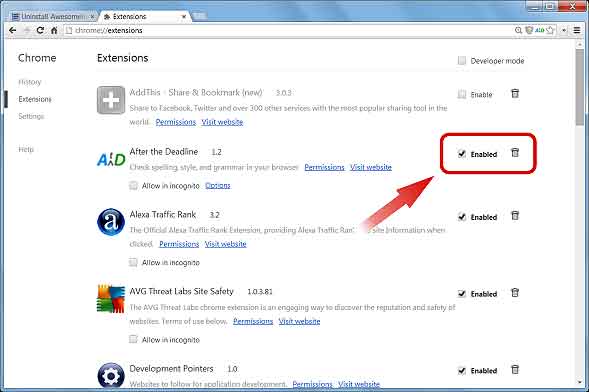This screenshot has width=589, height=392.
Task: Open Help in Chrome sidebar
Action: (26, 149)
